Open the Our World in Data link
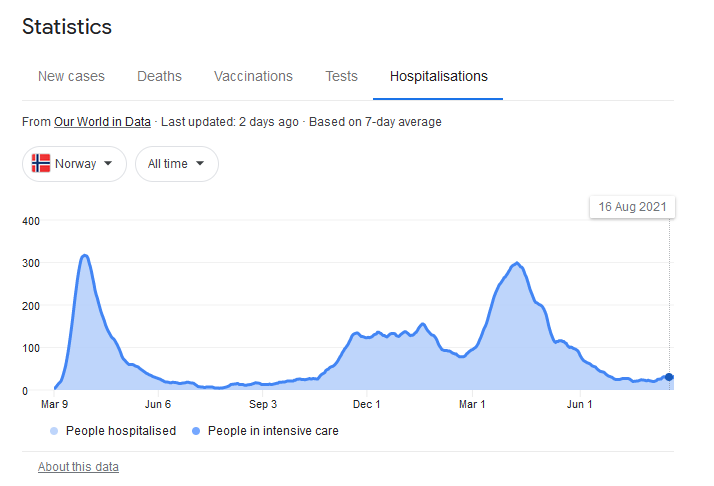The height and width of the screenshot is (486, 714). 102,122
